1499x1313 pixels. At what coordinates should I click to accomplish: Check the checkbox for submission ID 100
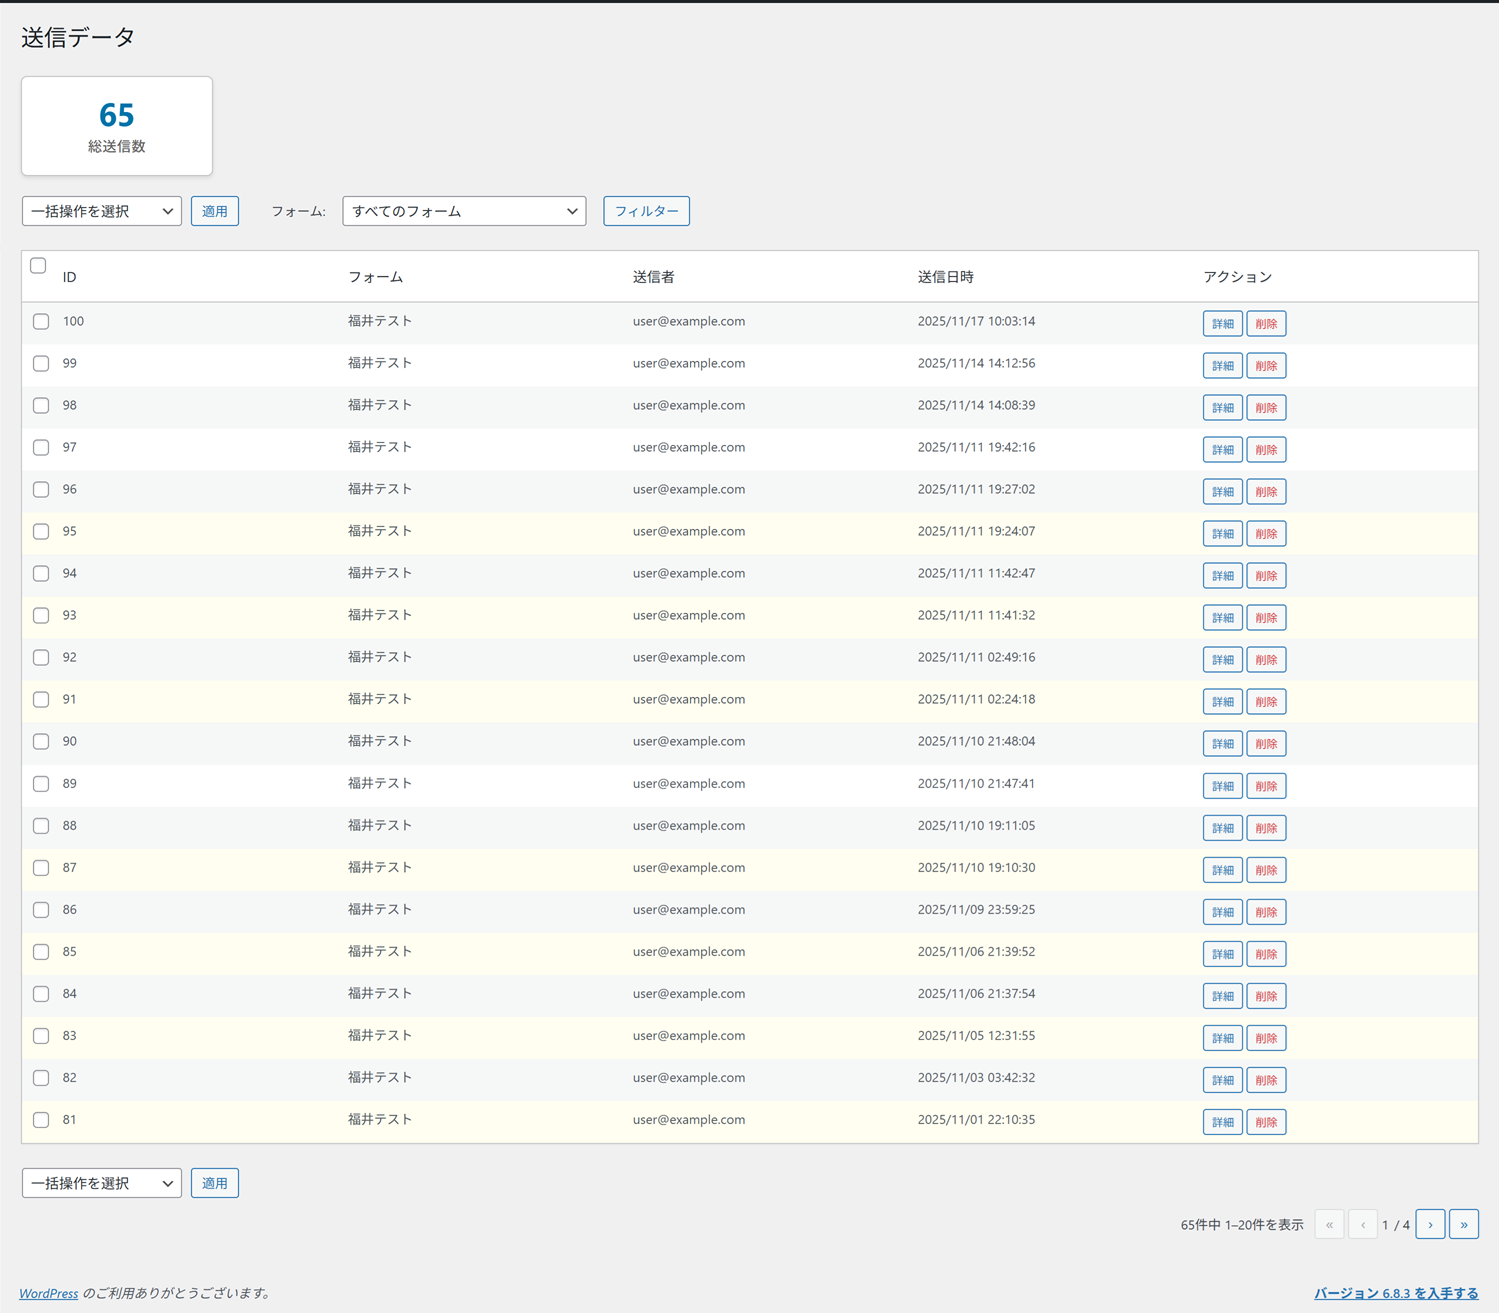tap(41, 321)
